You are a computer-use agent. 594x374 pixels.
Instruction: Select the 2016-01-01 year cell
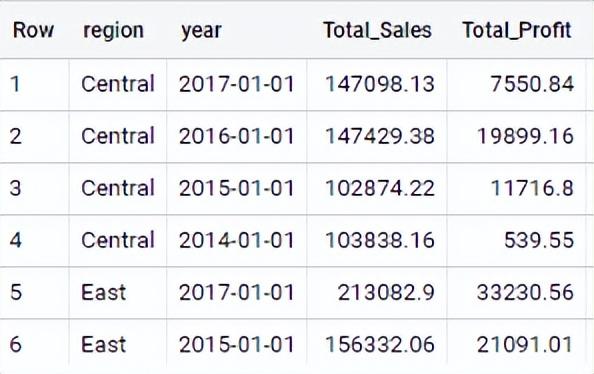tap(236, 136)
